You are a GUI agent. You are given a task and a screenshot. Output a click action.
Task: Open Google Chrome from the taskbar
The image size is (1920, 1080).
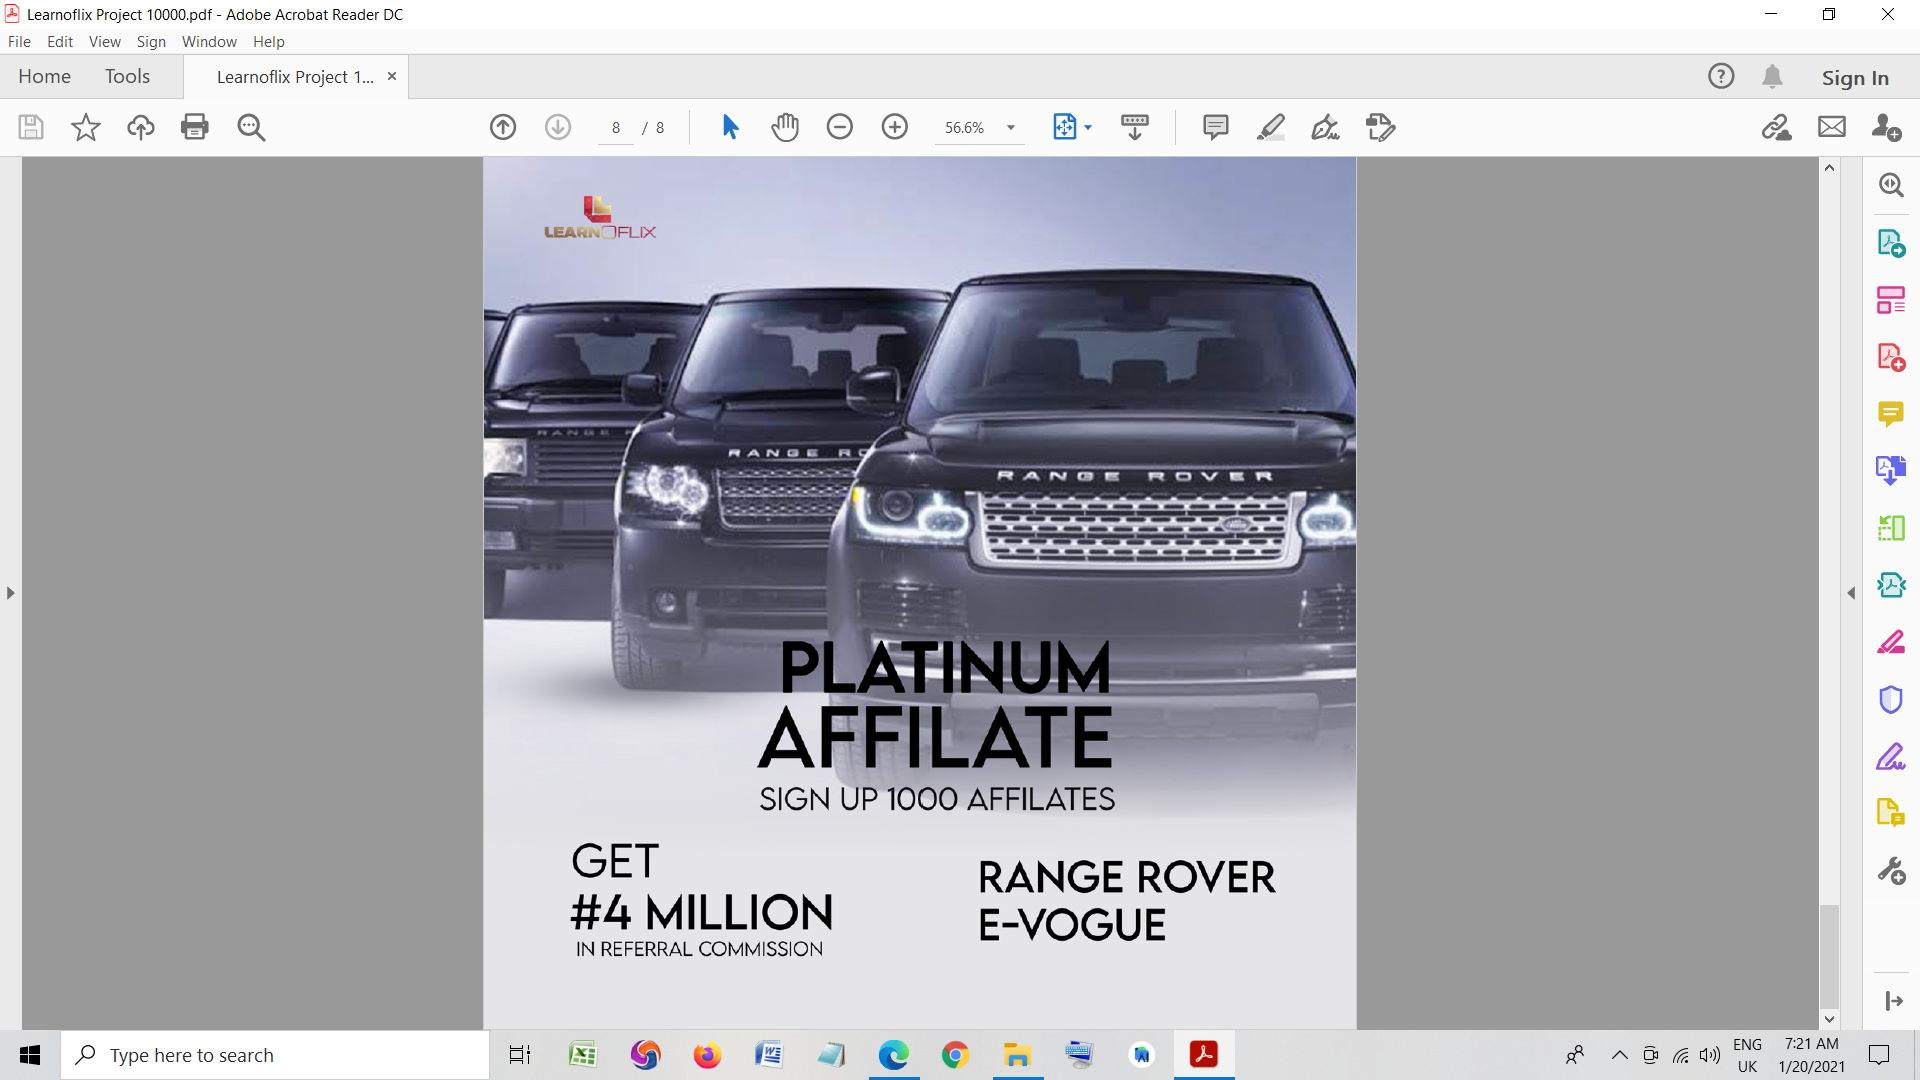click(x=955, y=1055)
